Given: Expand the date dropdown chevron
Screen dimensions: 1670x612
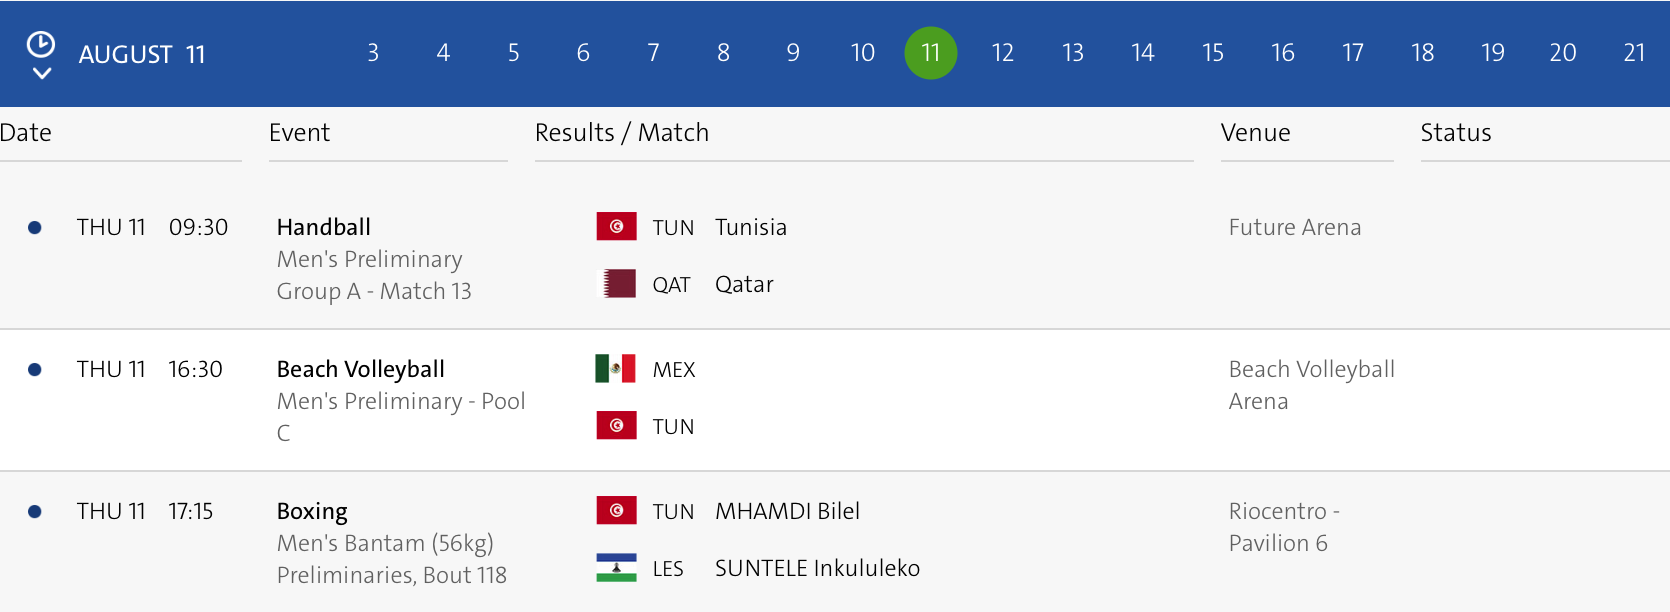Looking at the screenshot, I should [41, 73].
